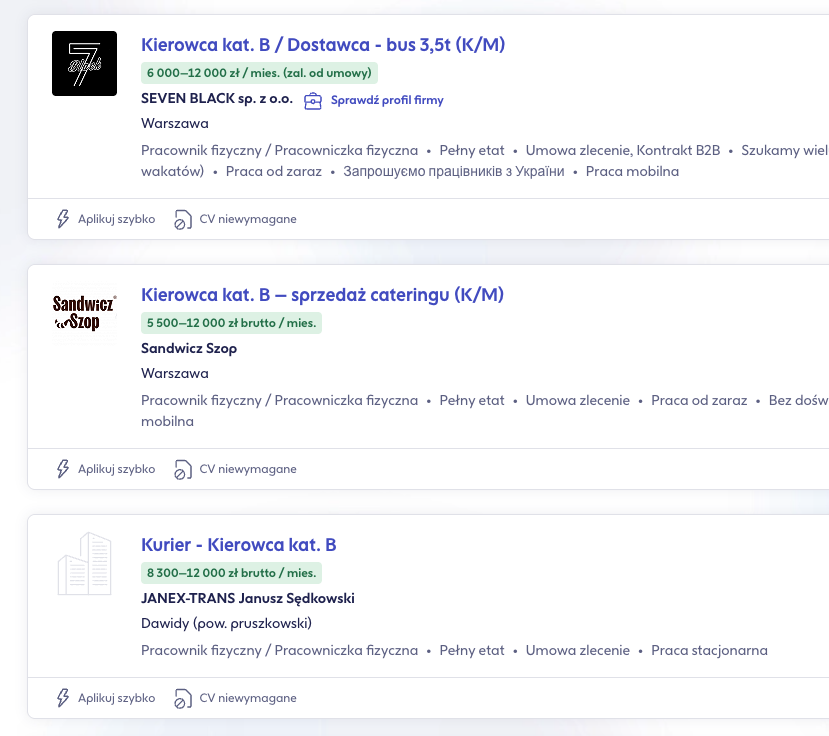The width and height of the screenshot is (829, 736).
Task: Open Kierowca kat. B – sprzedaż cateringu offer
Action: pyautogui.click(x=322, y=295)
